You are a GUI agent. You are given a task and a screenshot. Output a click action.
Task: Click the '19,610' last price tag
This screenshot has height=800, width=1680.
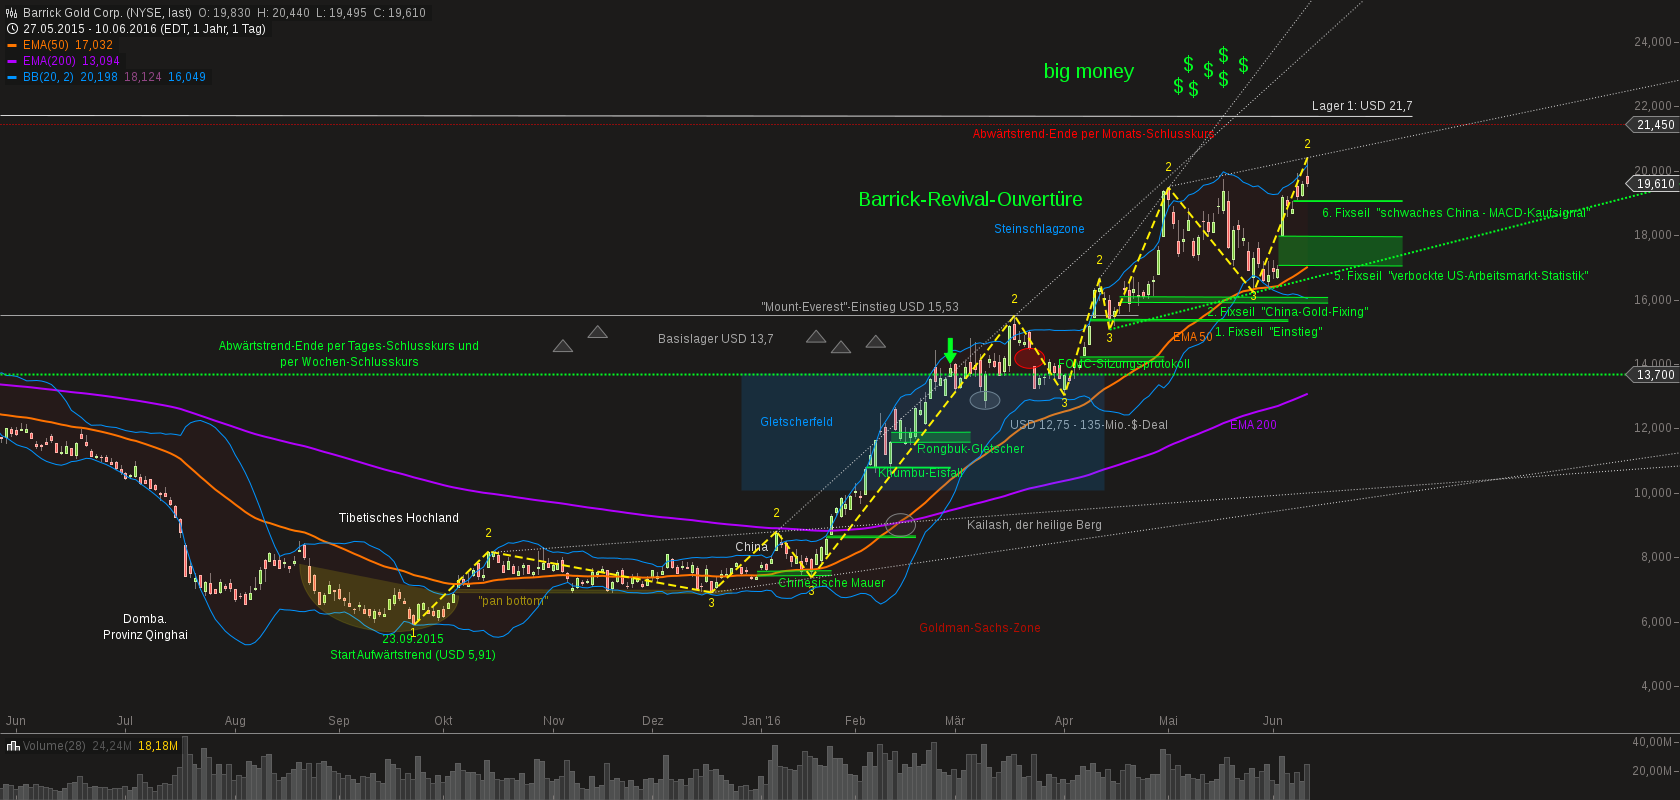(1655, 184)
